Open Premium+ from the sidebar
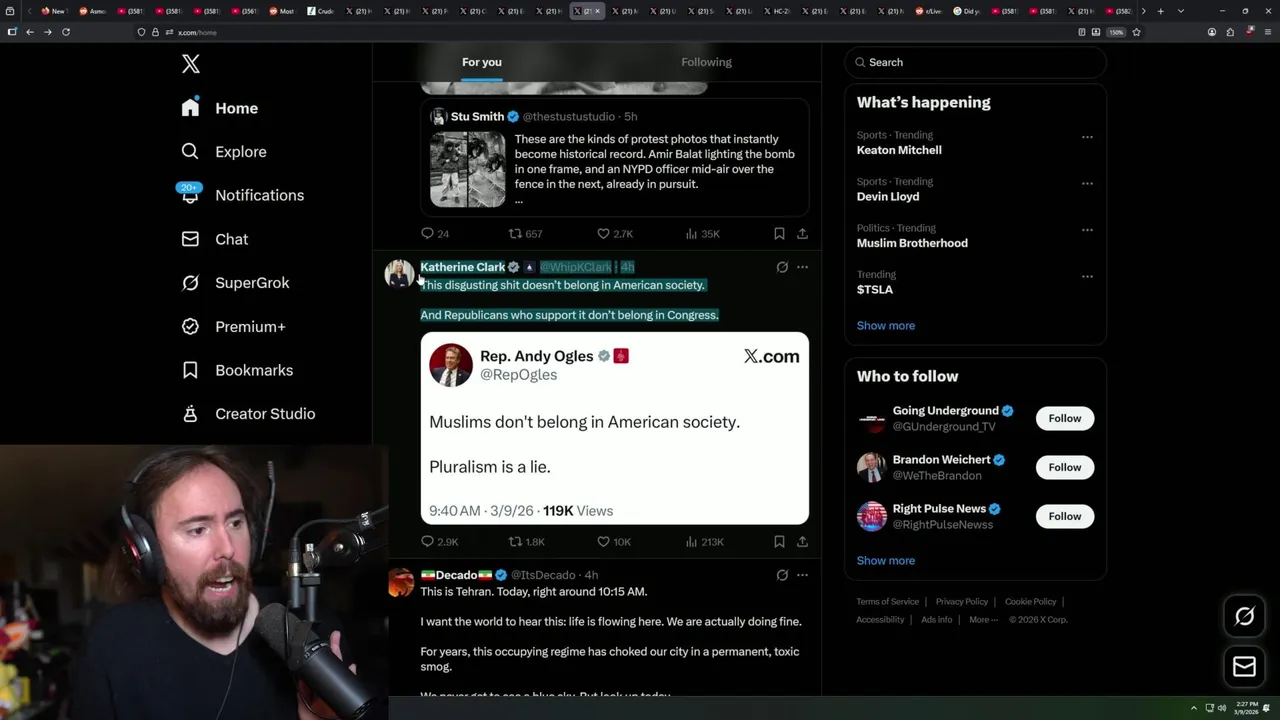 pyautogui.click(x=233, y=327)
